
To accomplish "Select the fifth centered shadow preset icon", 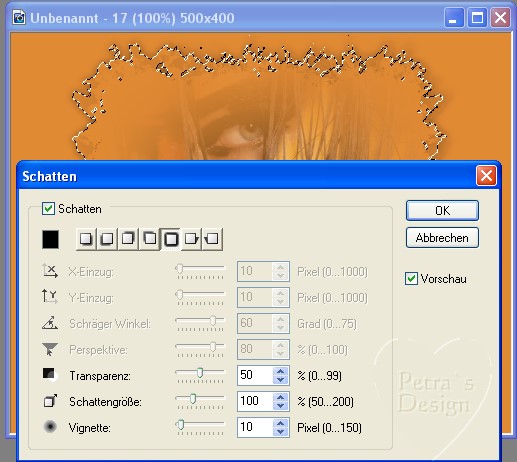I will pyautogui.click(x=171, y=239).
